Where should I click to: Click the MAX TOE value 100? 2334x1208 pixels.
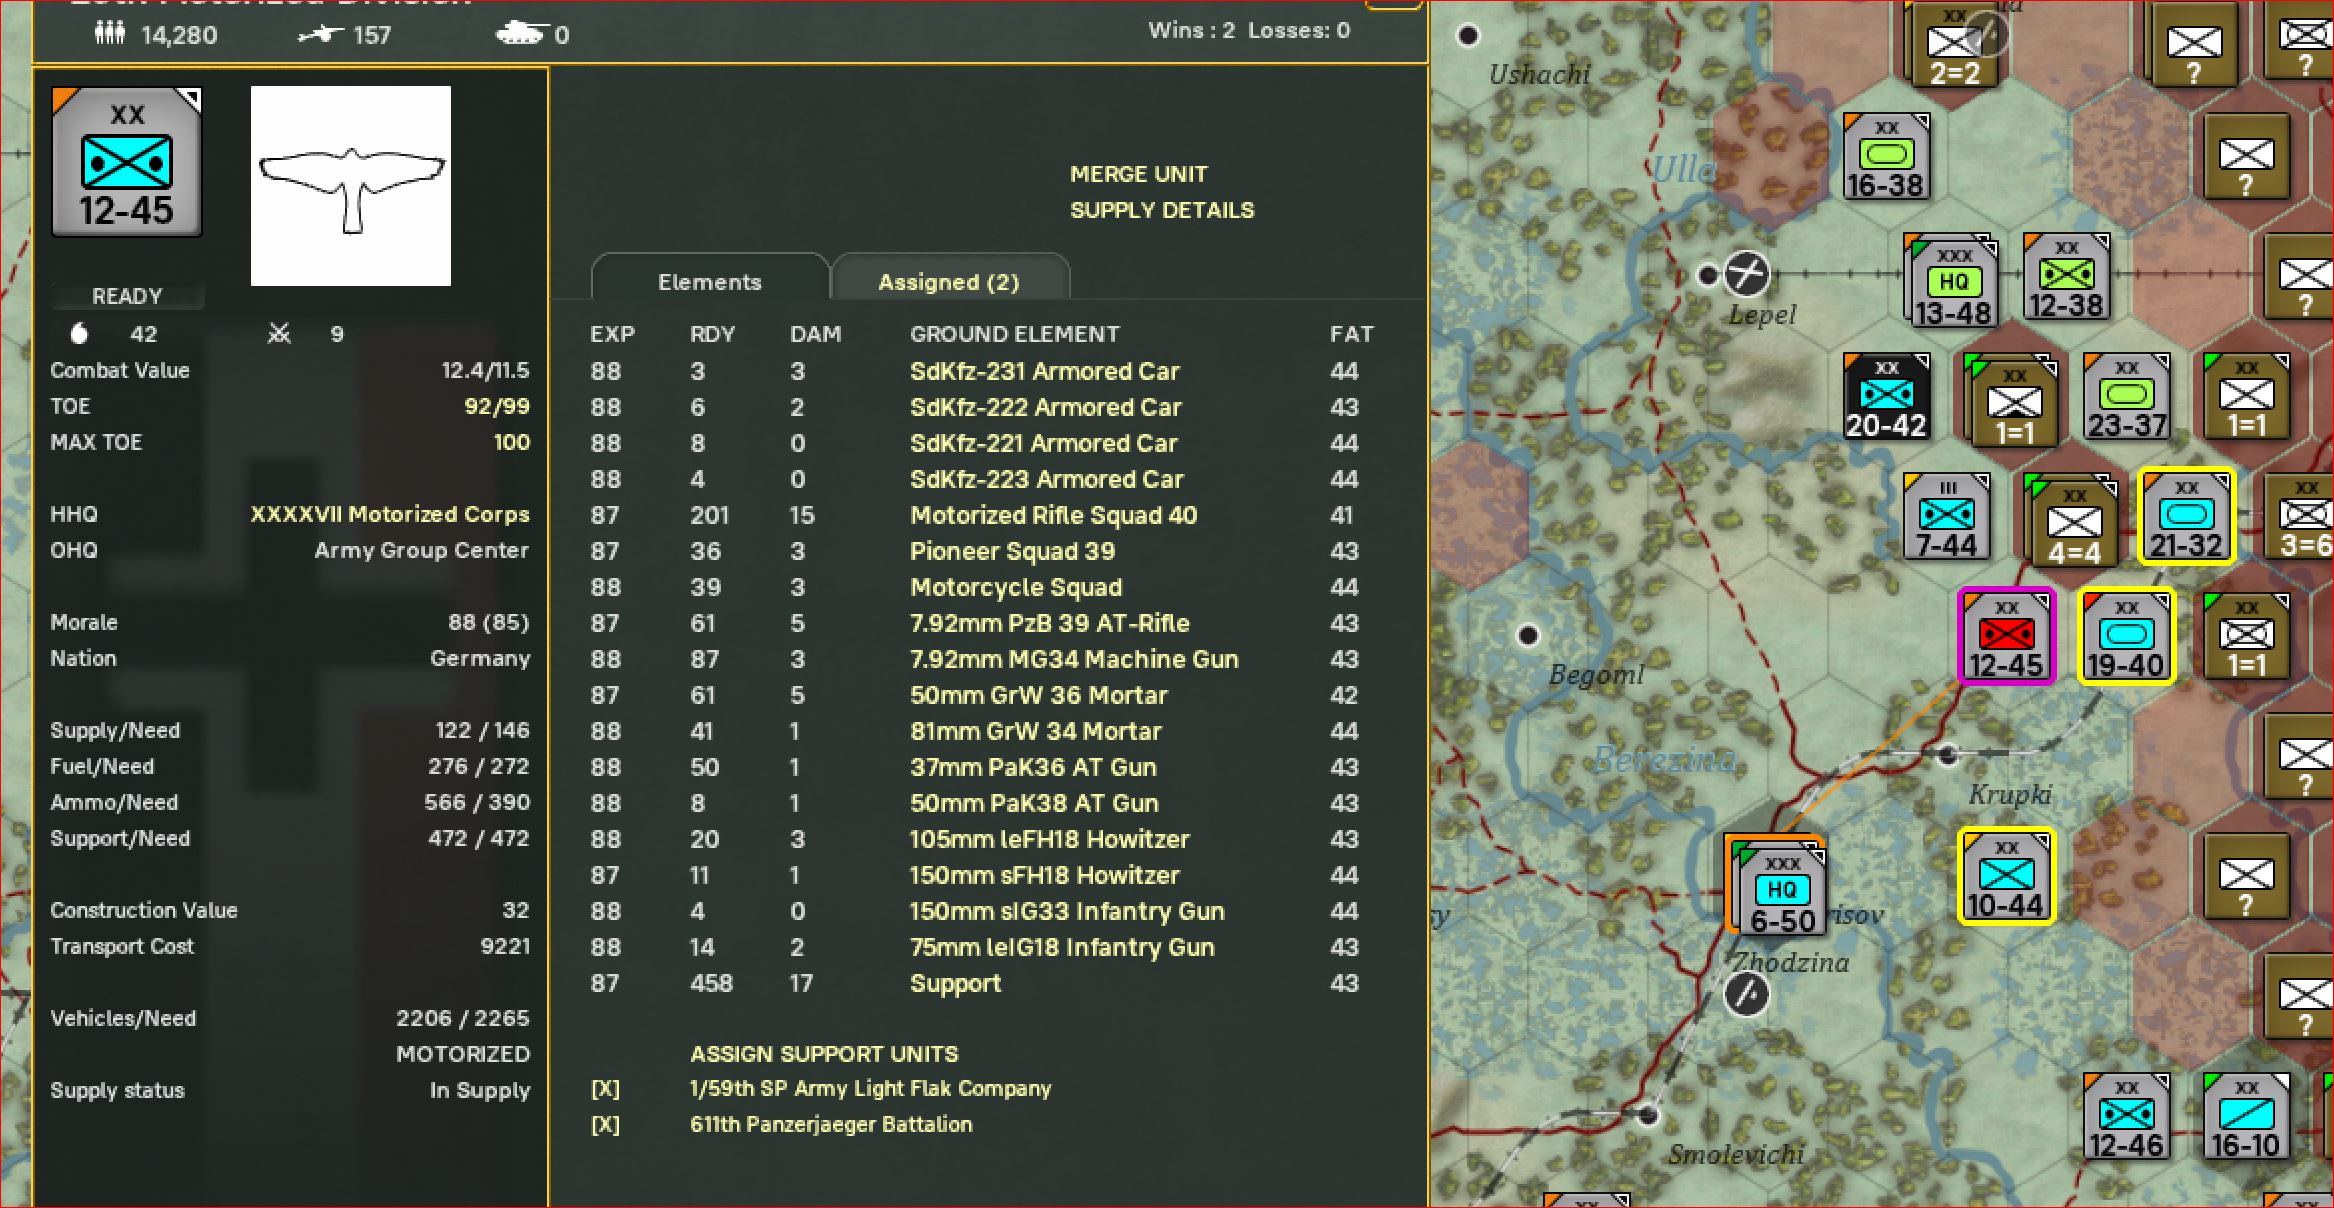coord(512,442)
